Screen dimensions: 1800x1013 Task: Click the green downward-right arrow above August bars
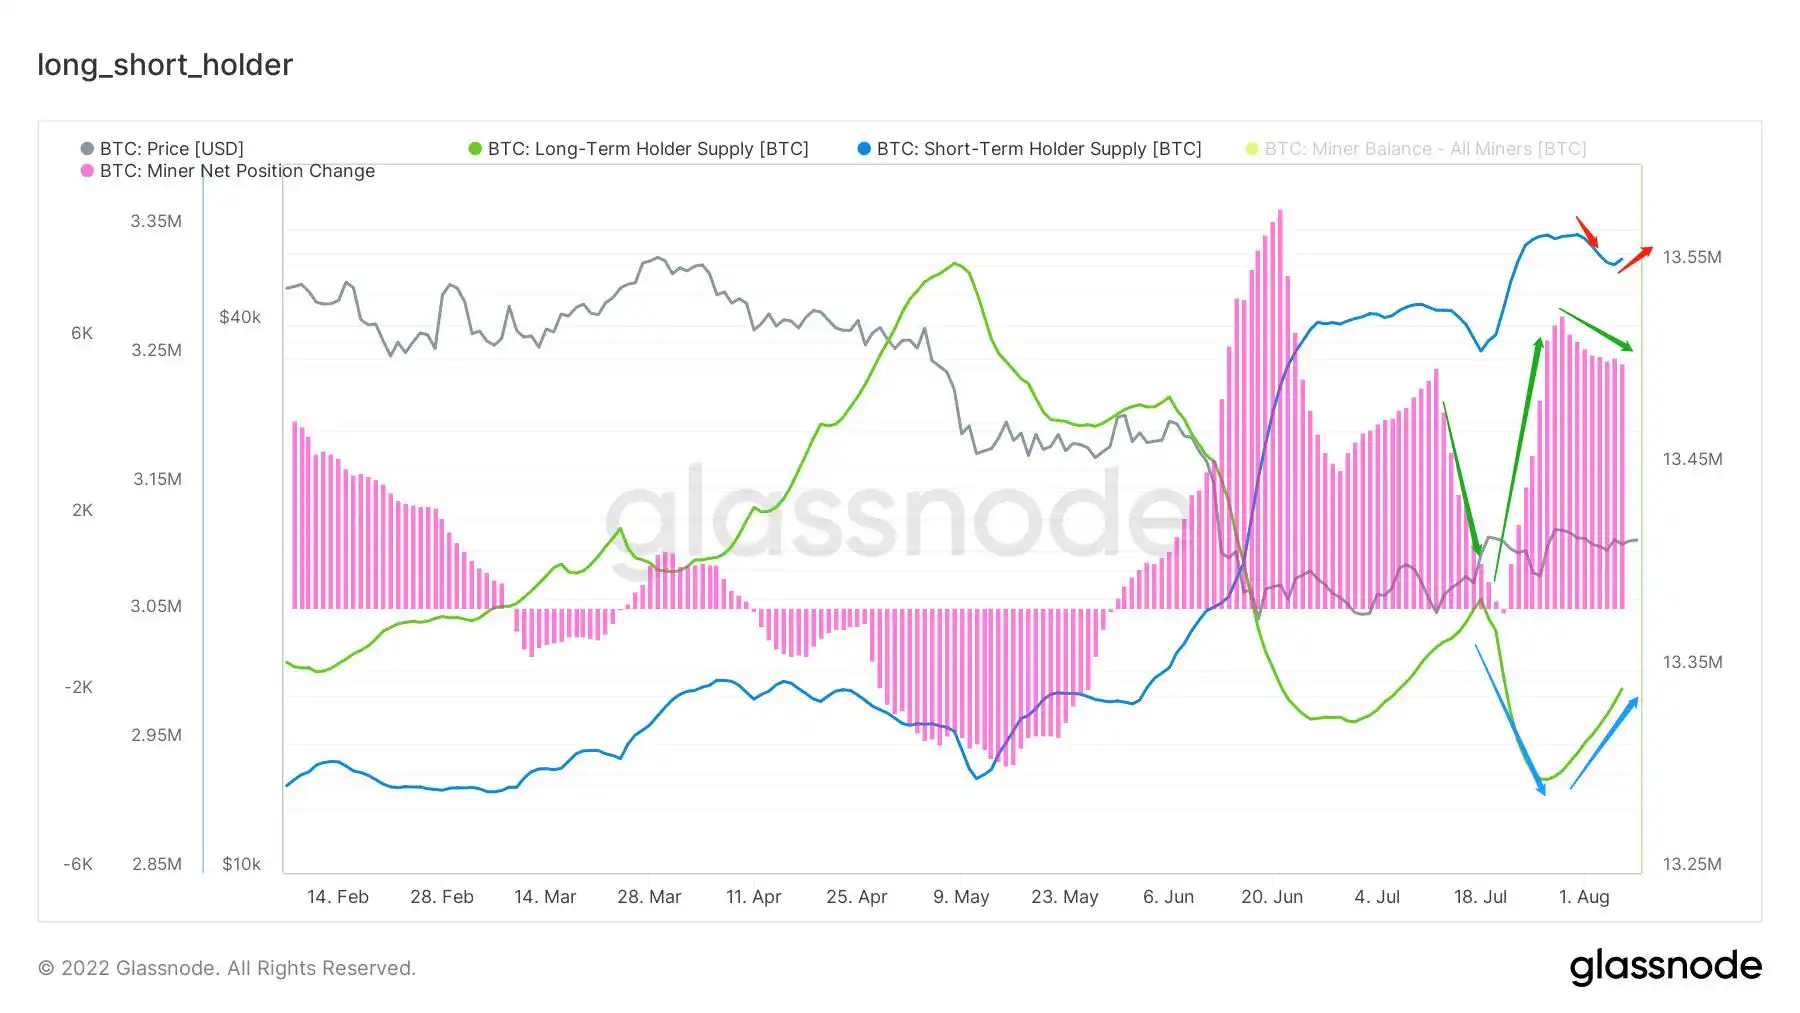click(1596, 330)
